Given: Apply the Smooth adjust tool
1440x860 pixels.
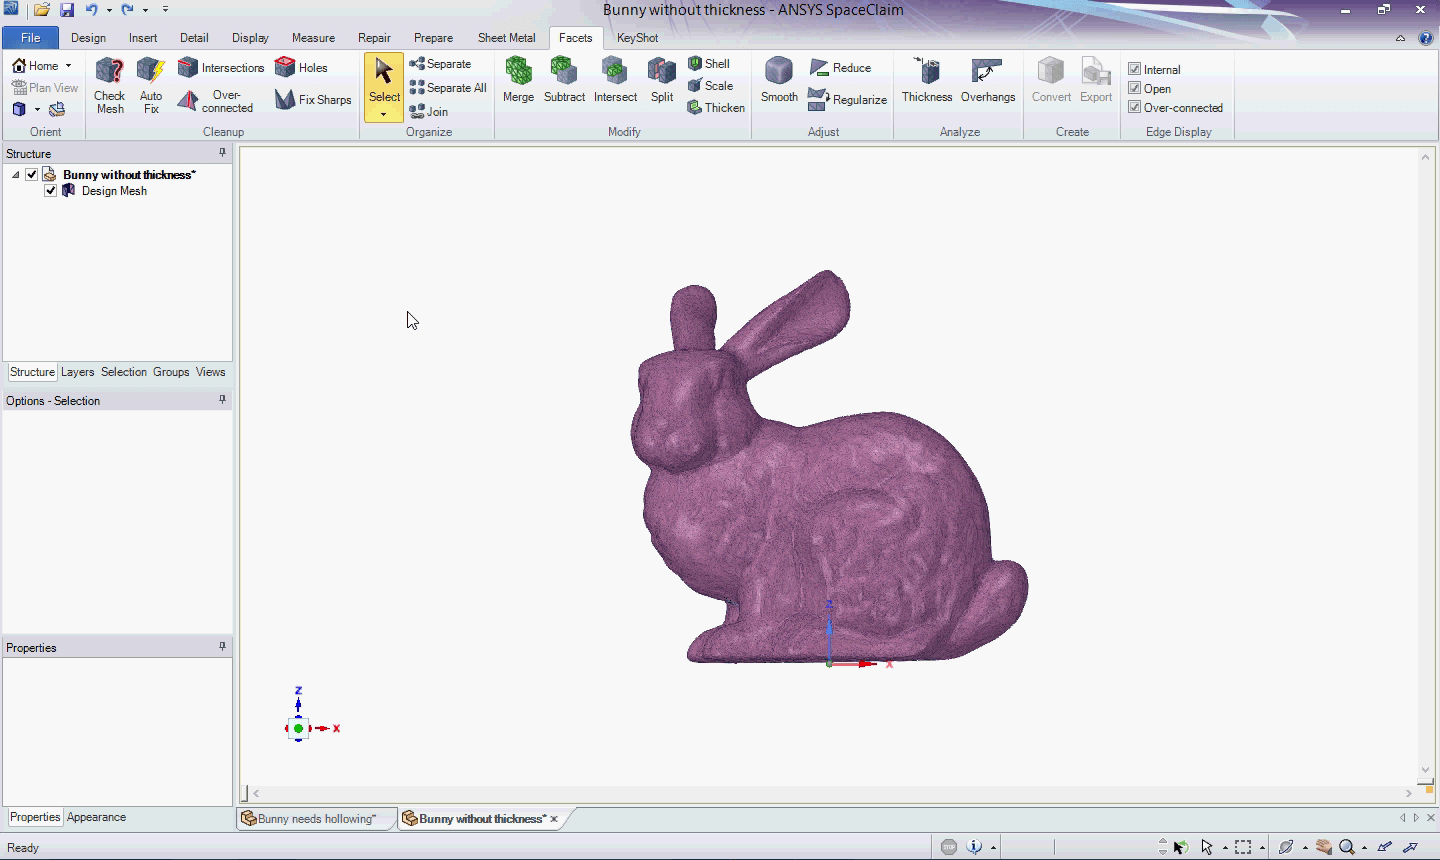Looking at the screenshot, I should click(x=779, y=80).
